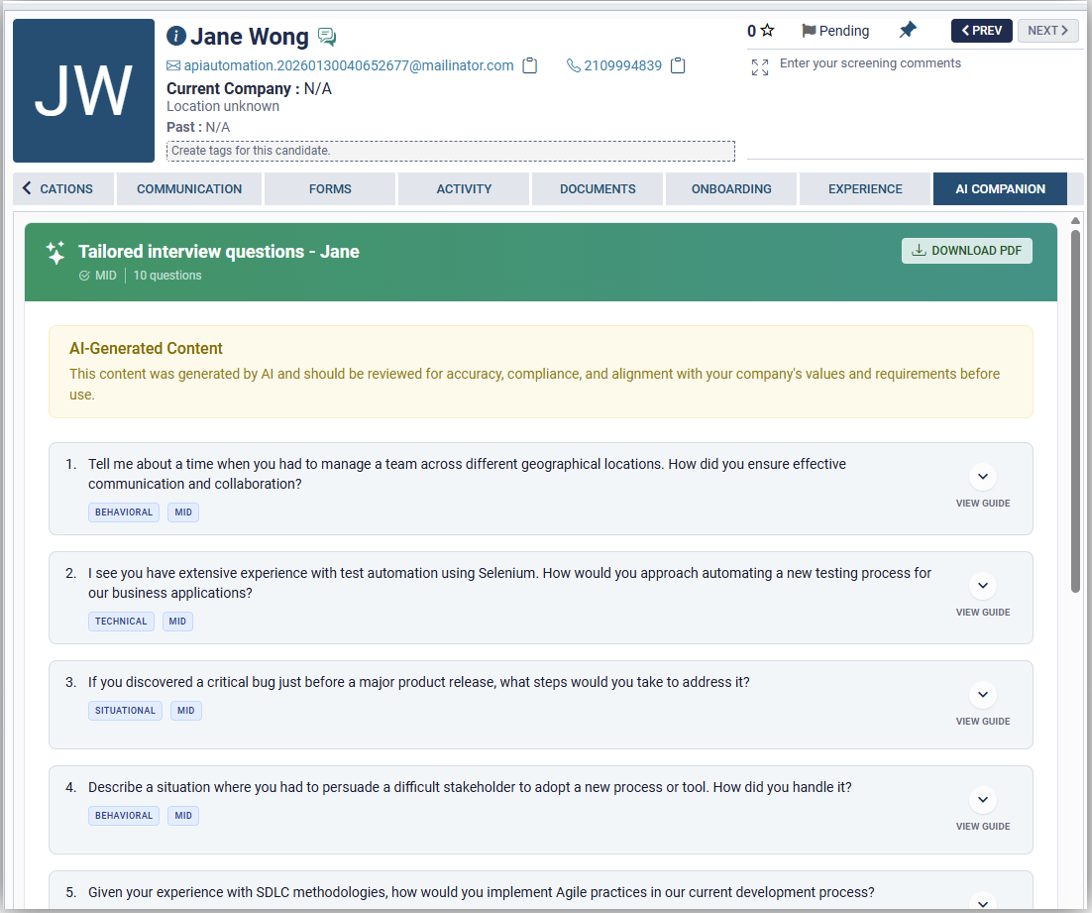This screenshot has height=913, width=1092.
Task: Click the candidate email address link
Action: (x=348, y=66)
